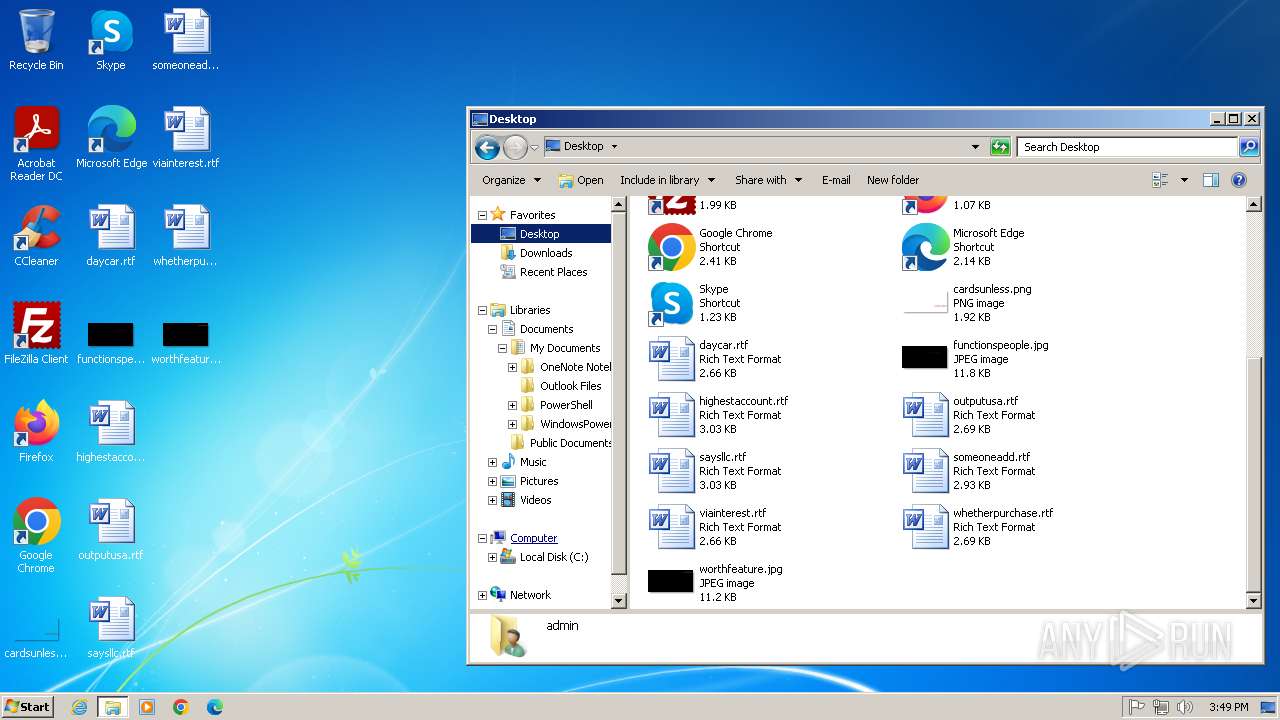Expand the Pictures library node

click(492, 481)
